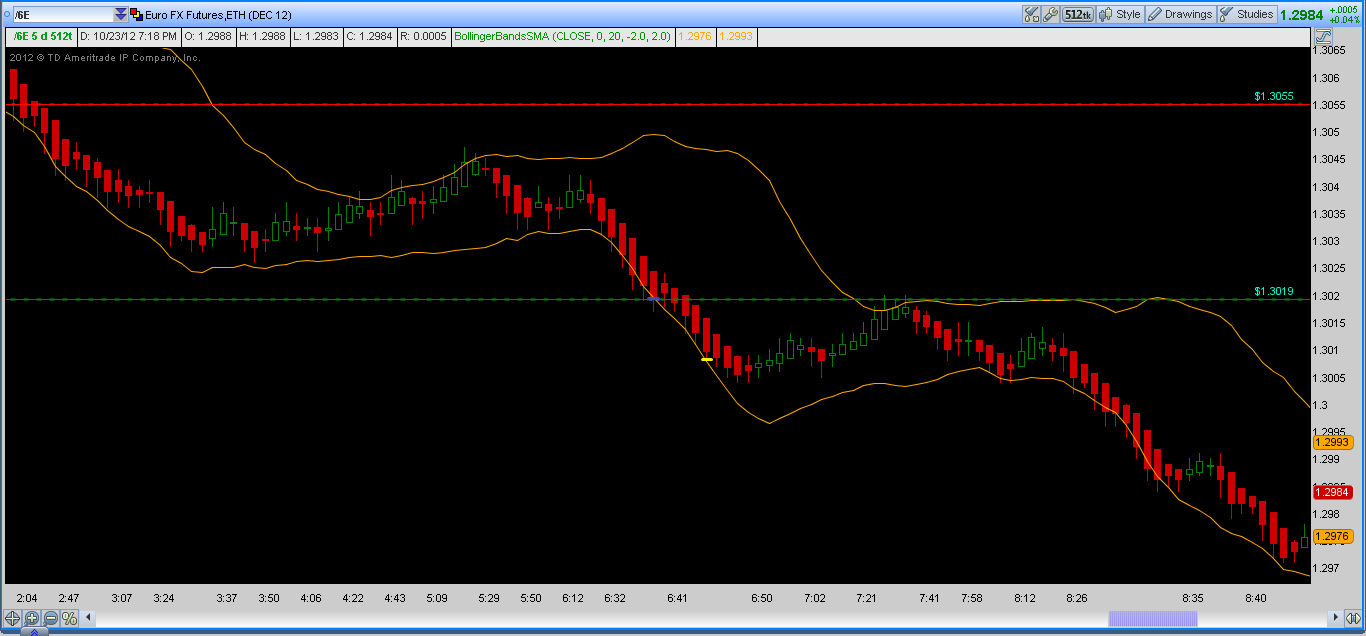Click the BollingerBandsSMA study label
Image resolution: width=1366 pixels, height=636 pixels.
(563, 36)
